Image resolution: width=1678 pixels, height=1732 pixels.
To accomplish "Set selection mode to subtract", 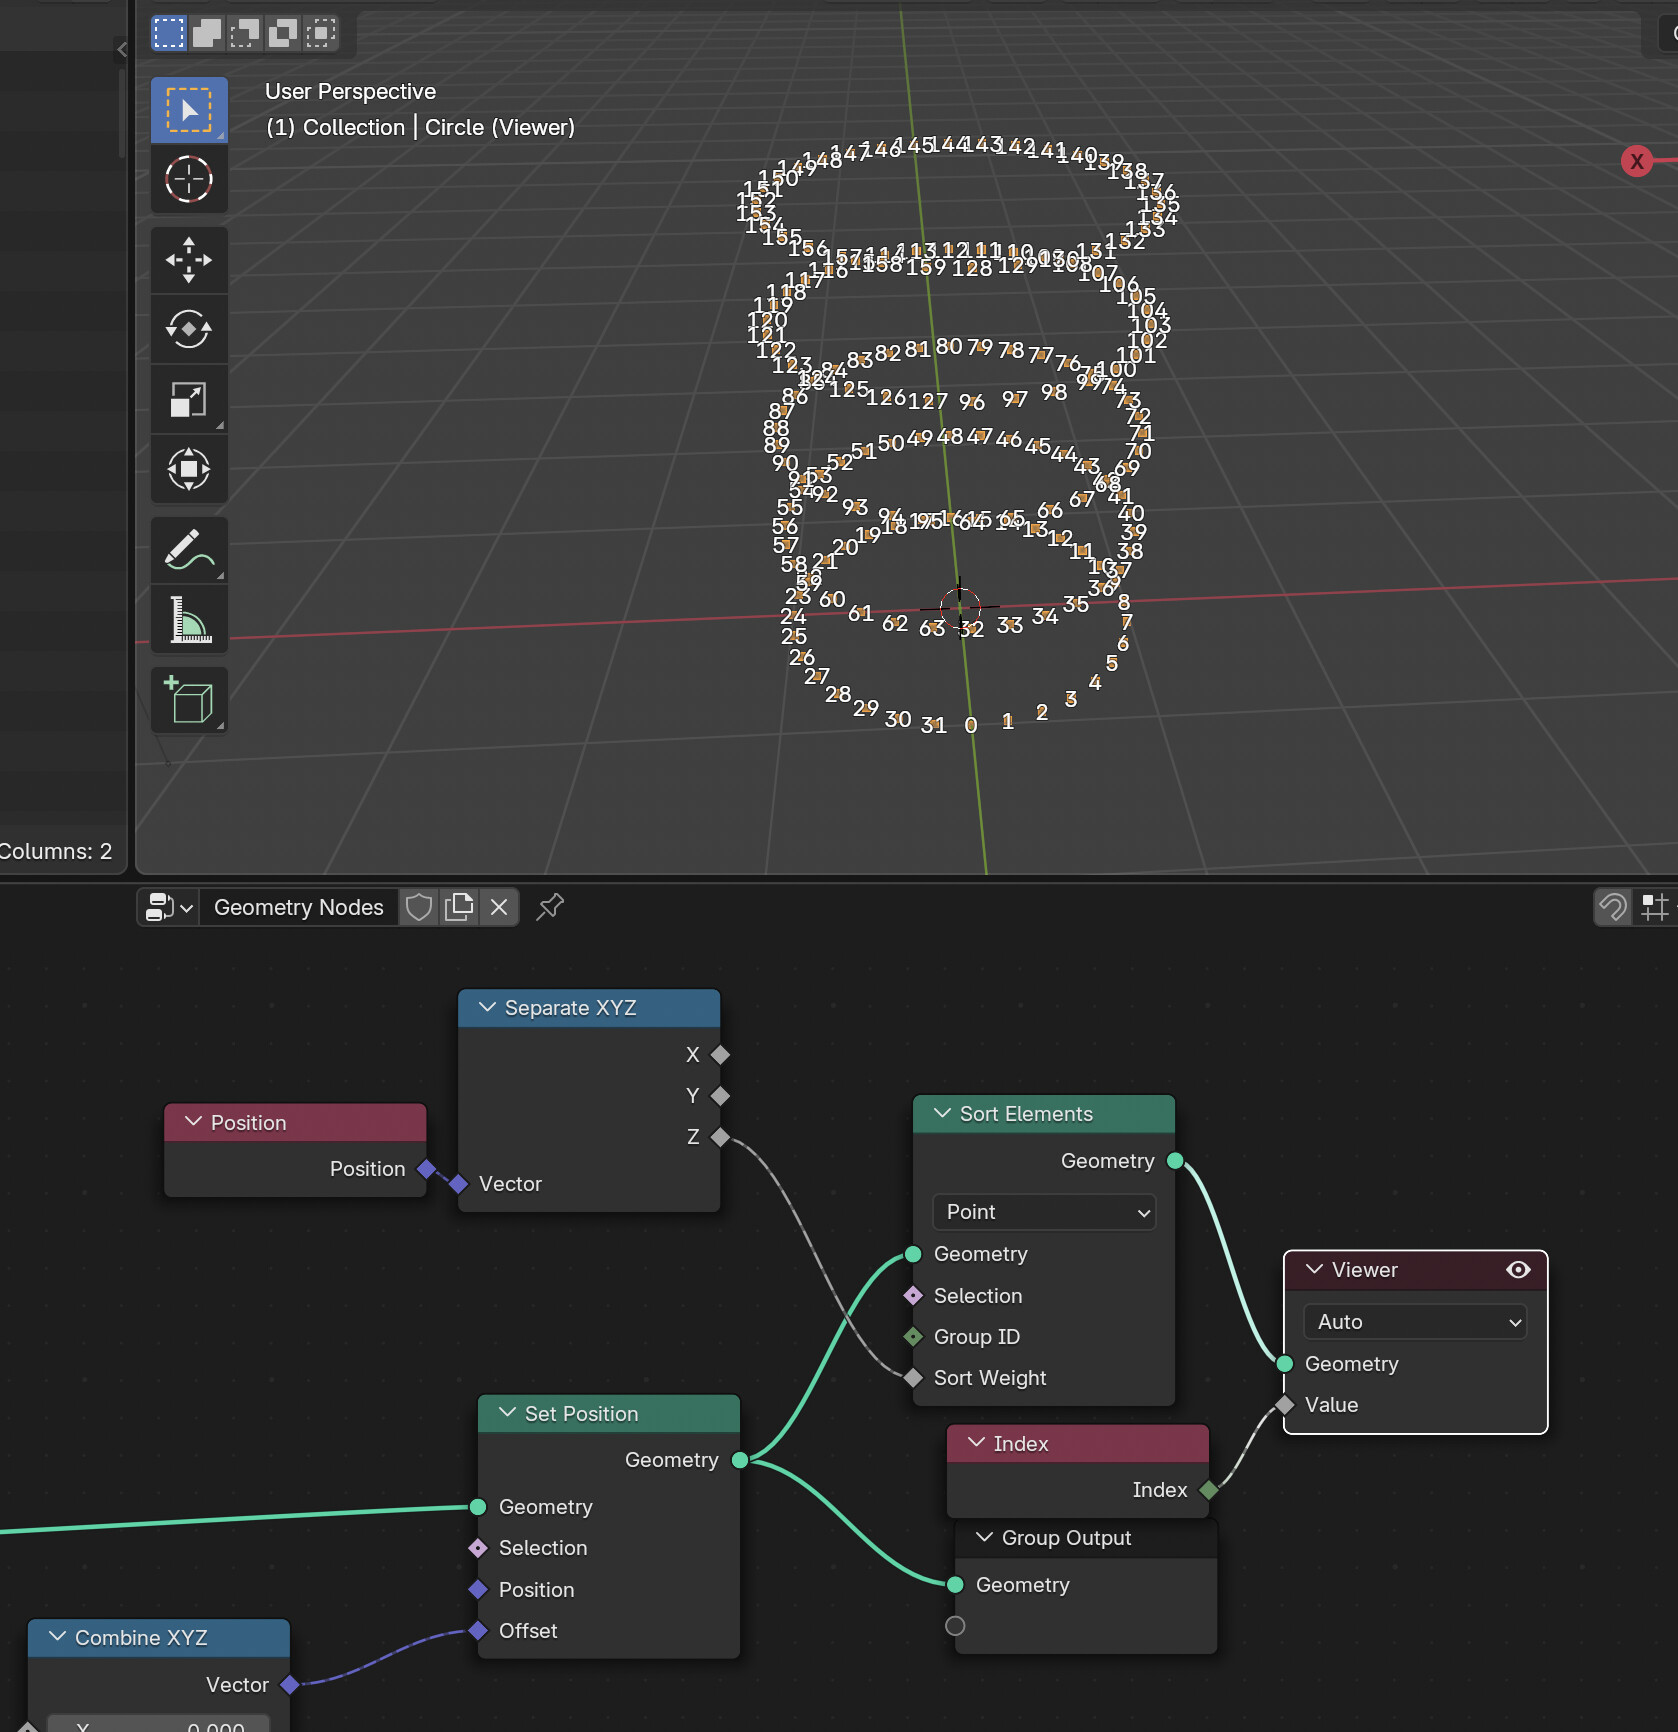I will point(245,33).
